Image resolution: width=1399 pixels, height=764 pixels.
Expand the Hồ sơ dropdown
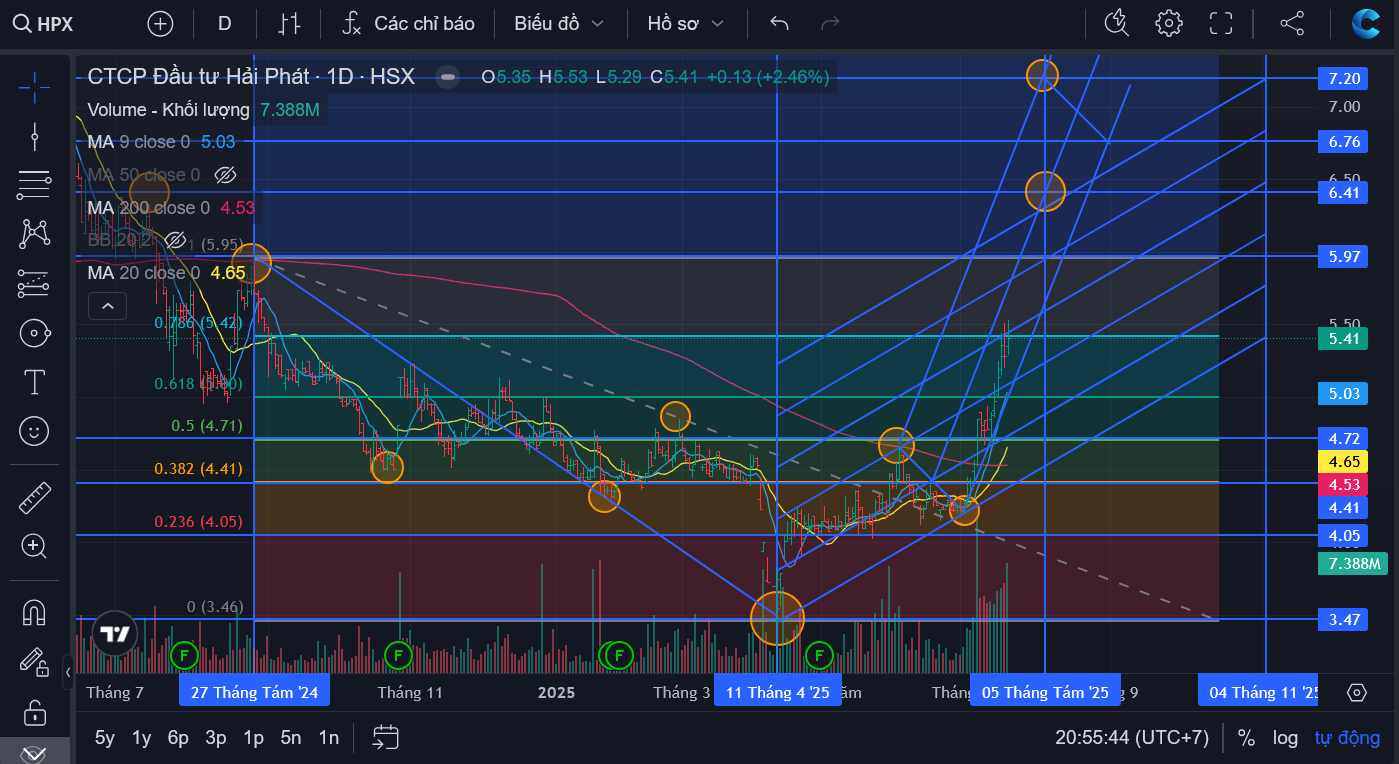pyautogui.click(x=685, y=24)
